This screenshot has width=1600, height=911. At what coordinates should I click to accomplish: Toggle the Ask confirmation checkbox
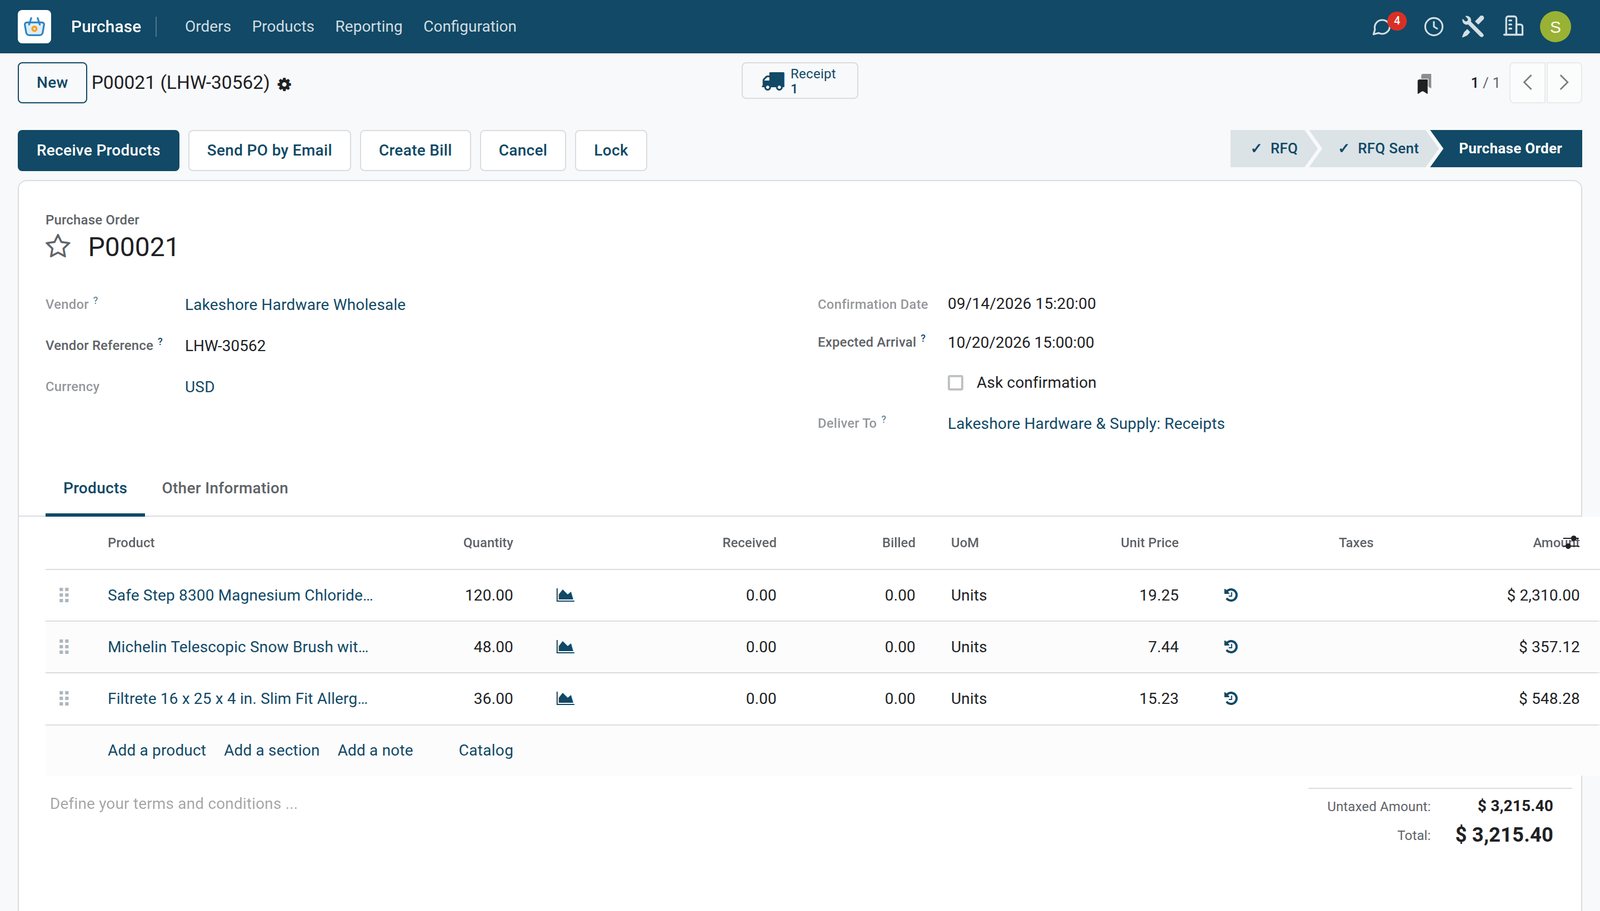point(956,383)
